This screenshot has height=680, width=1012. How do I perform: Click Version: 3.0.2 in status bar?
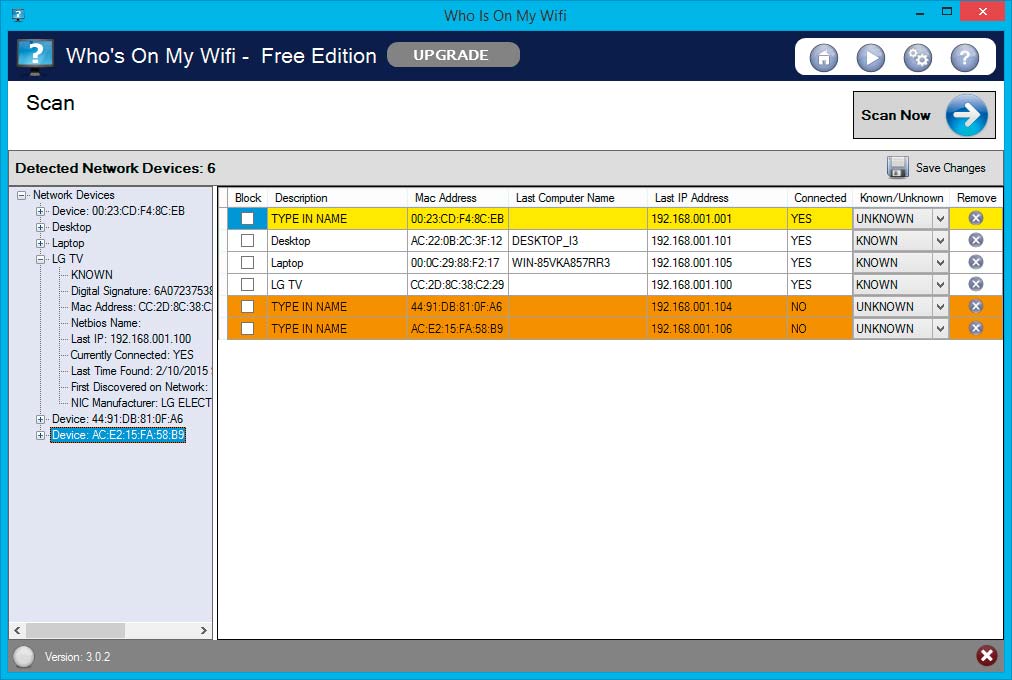tap(77, 657)
